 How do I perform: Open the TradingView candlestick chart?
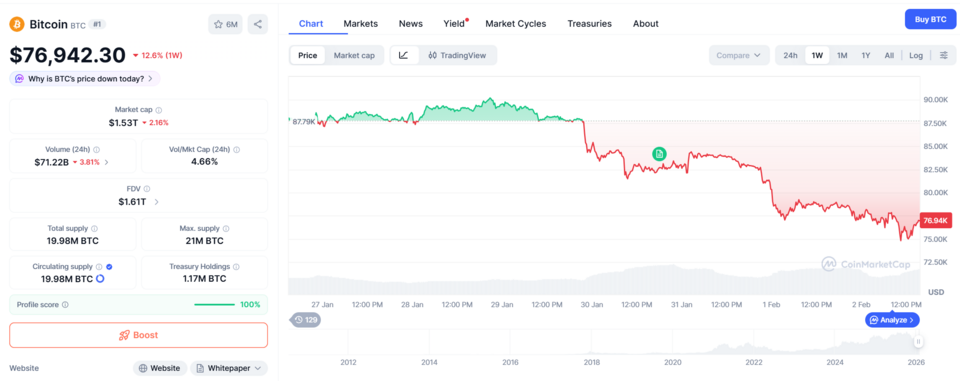457,55
